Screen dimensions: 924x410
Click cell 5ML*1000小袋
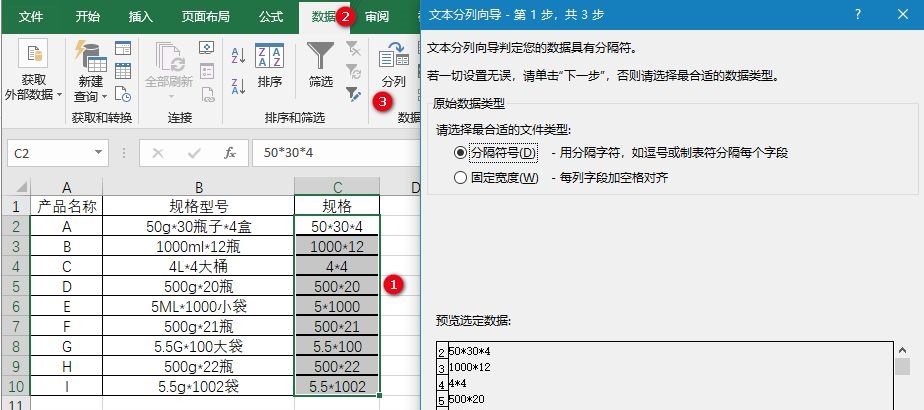point(199,306)
